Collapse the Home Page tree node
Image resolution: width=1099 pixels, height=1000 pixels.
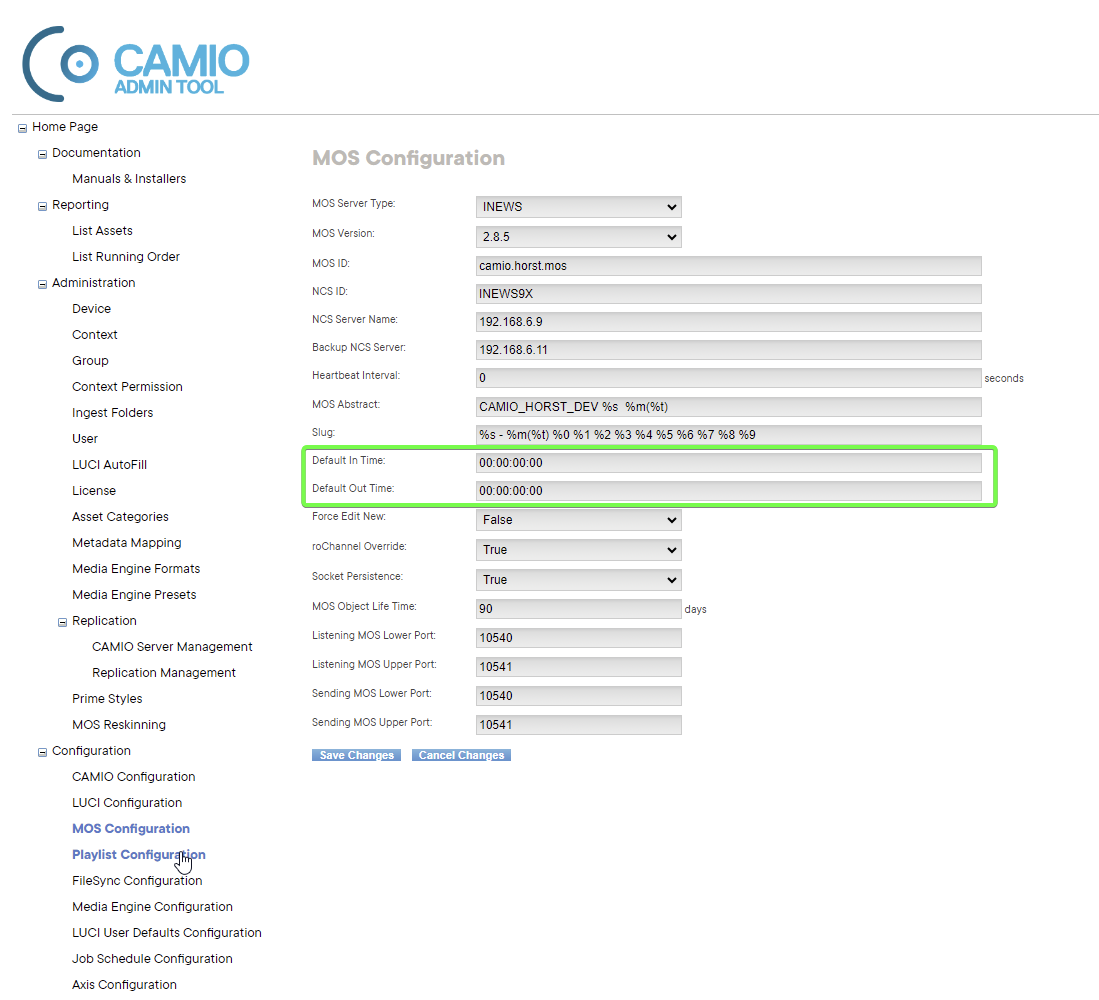[22, 128]
